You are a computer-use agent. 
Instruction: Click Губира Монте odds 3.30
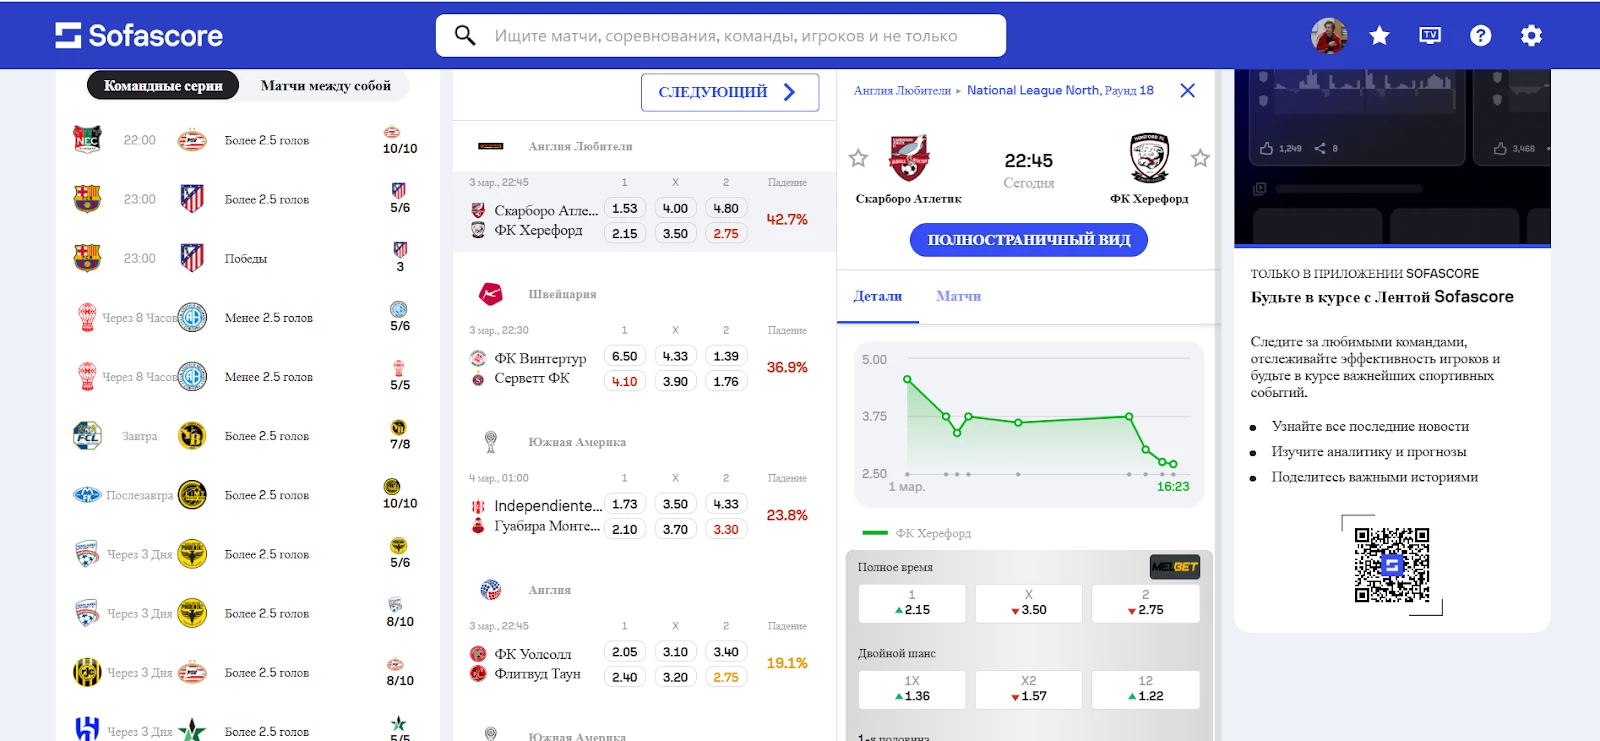point(726,530)
